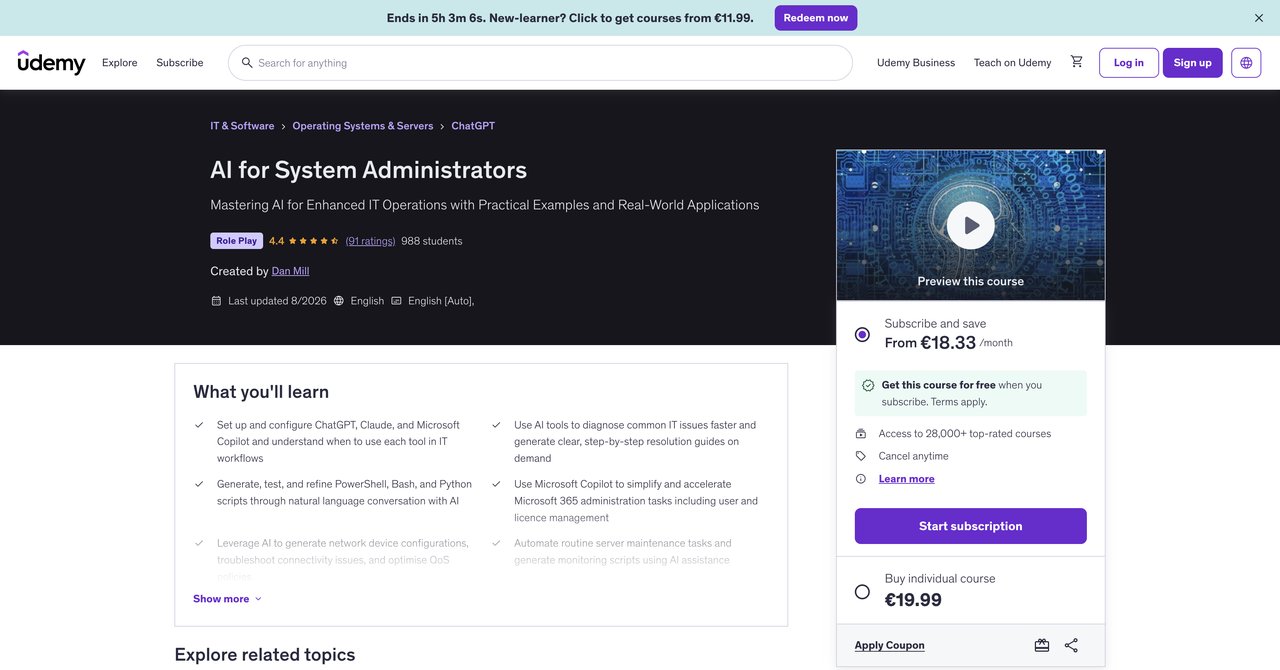Click the star rating icons
1280x670 pixels.
coord(314,241)
